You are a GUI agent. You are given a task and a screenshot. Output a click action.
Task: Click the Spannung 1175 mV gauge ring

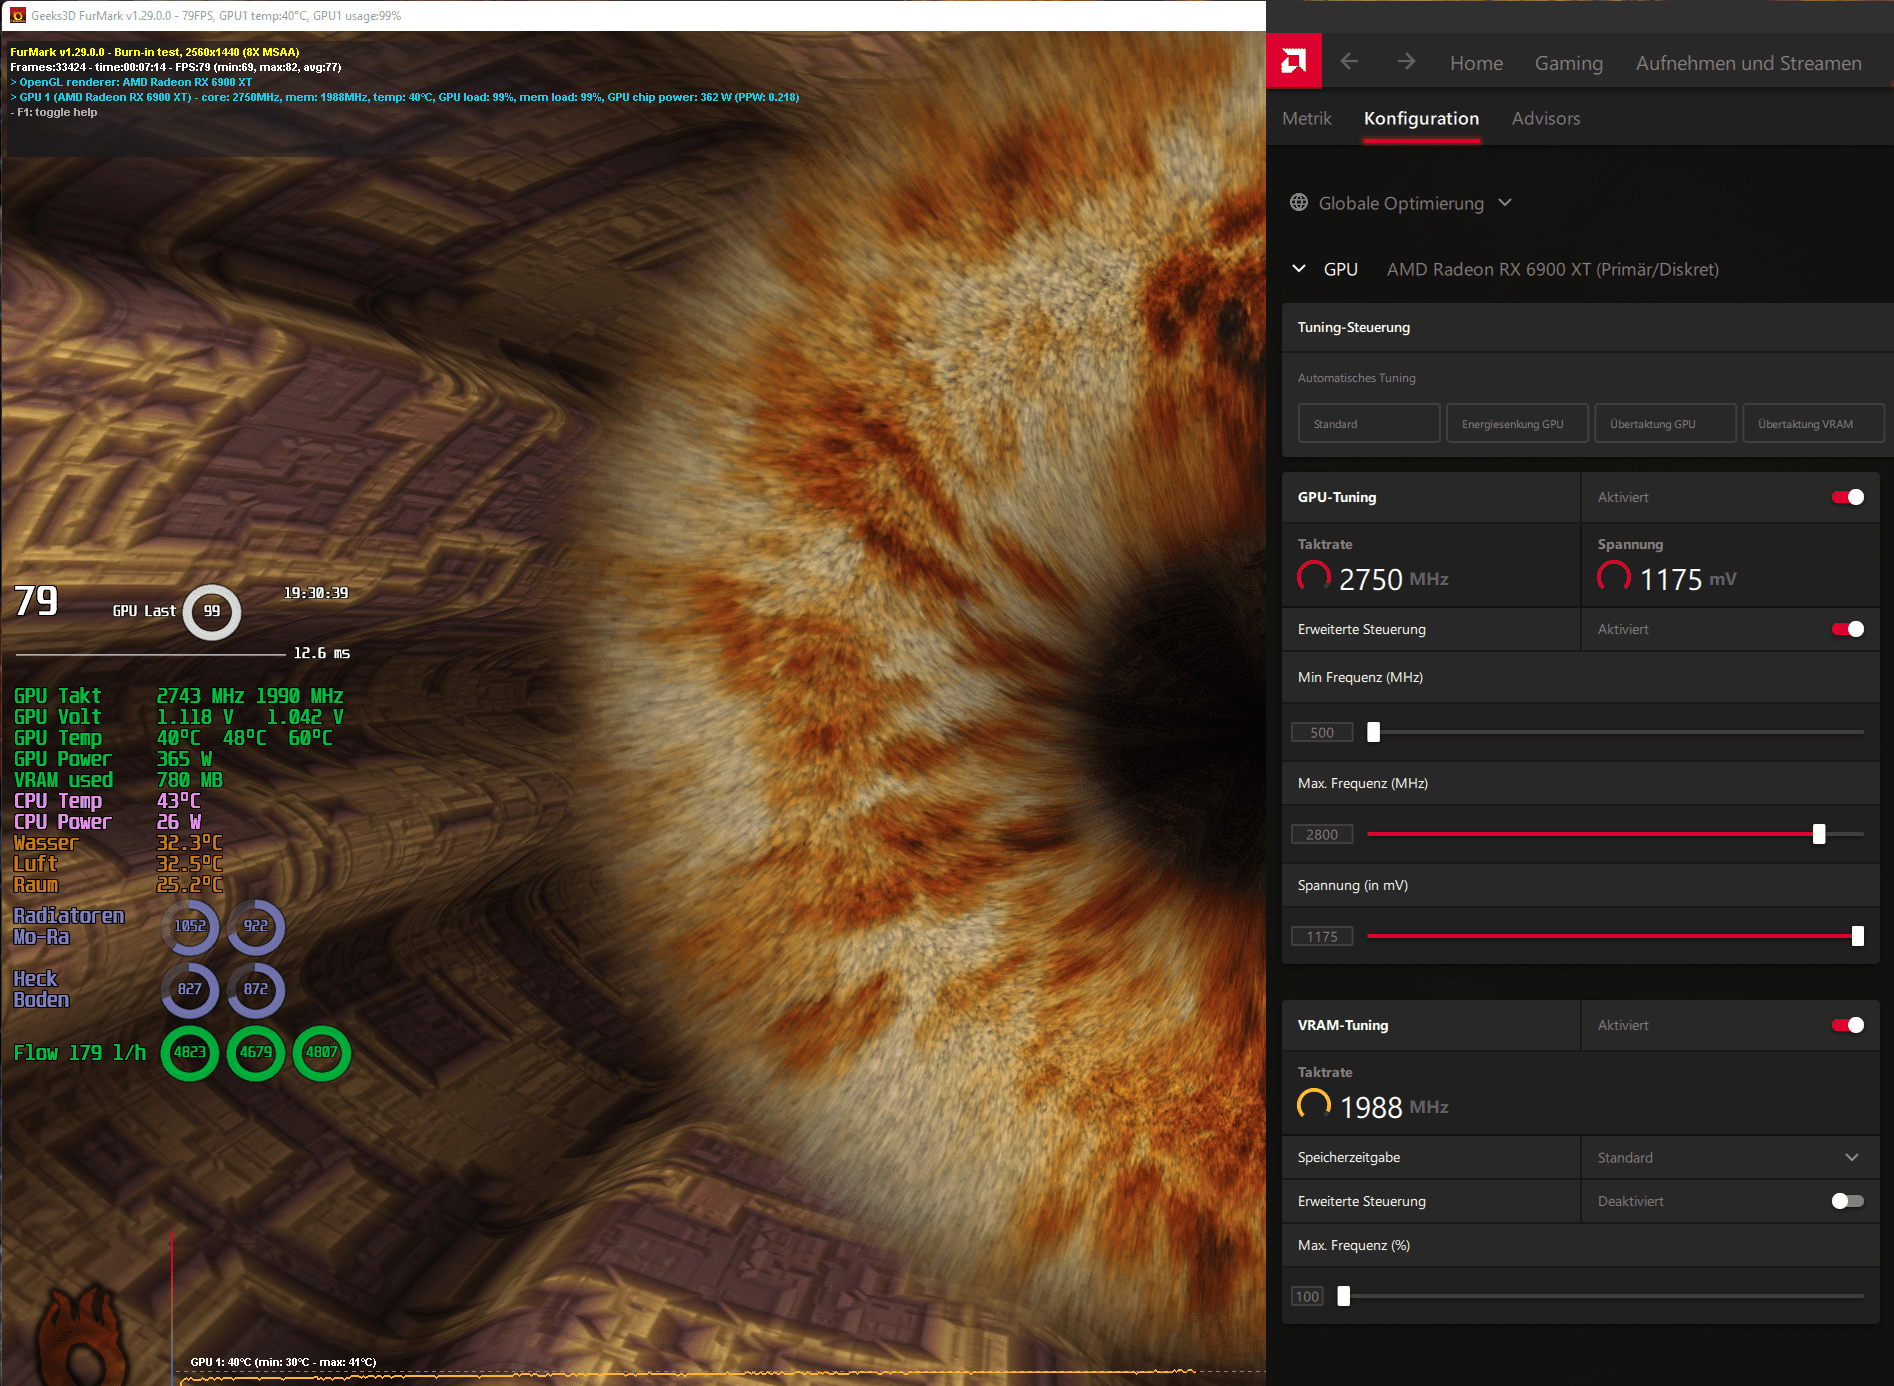[1614, 577]
